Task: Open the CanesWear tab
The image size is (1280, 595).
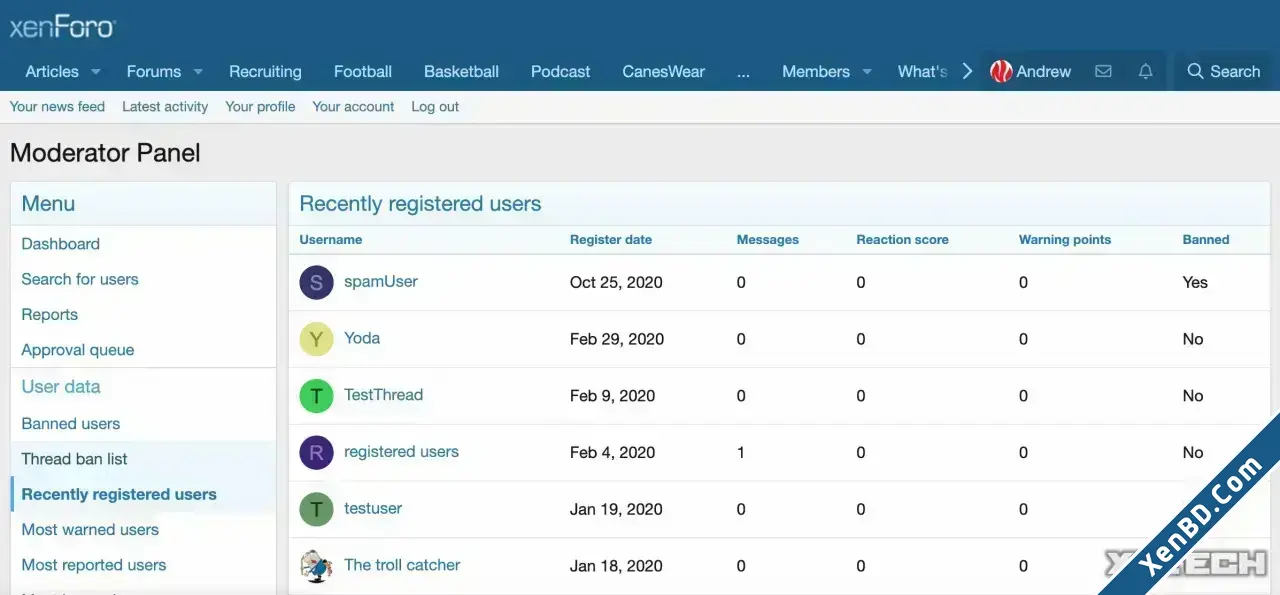Action: coord(663,72)
